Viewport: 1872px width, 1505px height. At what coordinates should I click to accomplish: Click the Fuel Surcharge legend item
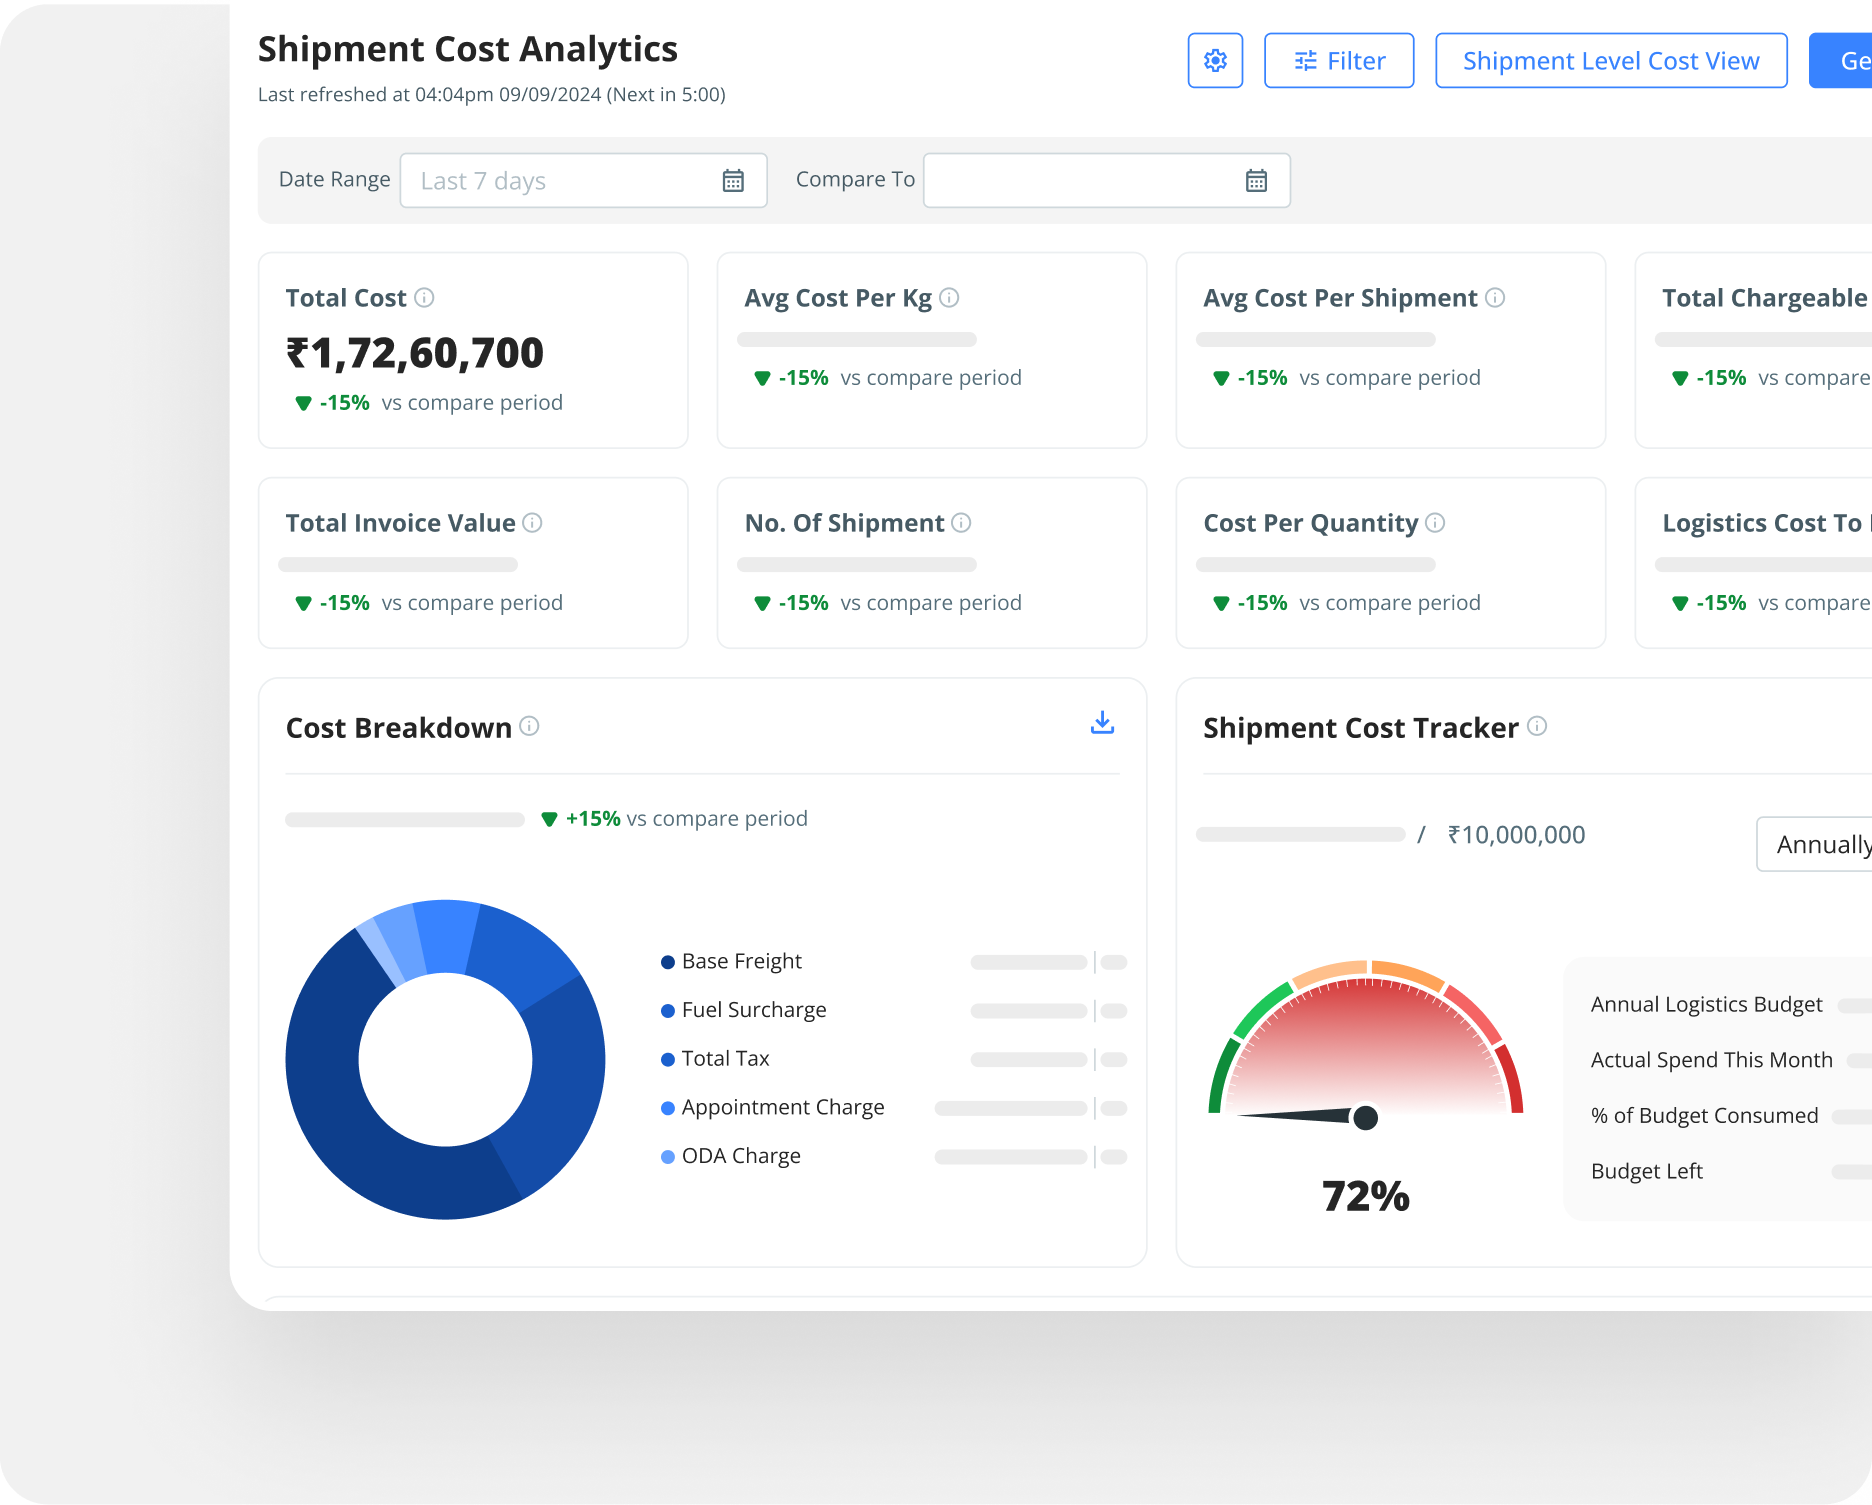753,1010
